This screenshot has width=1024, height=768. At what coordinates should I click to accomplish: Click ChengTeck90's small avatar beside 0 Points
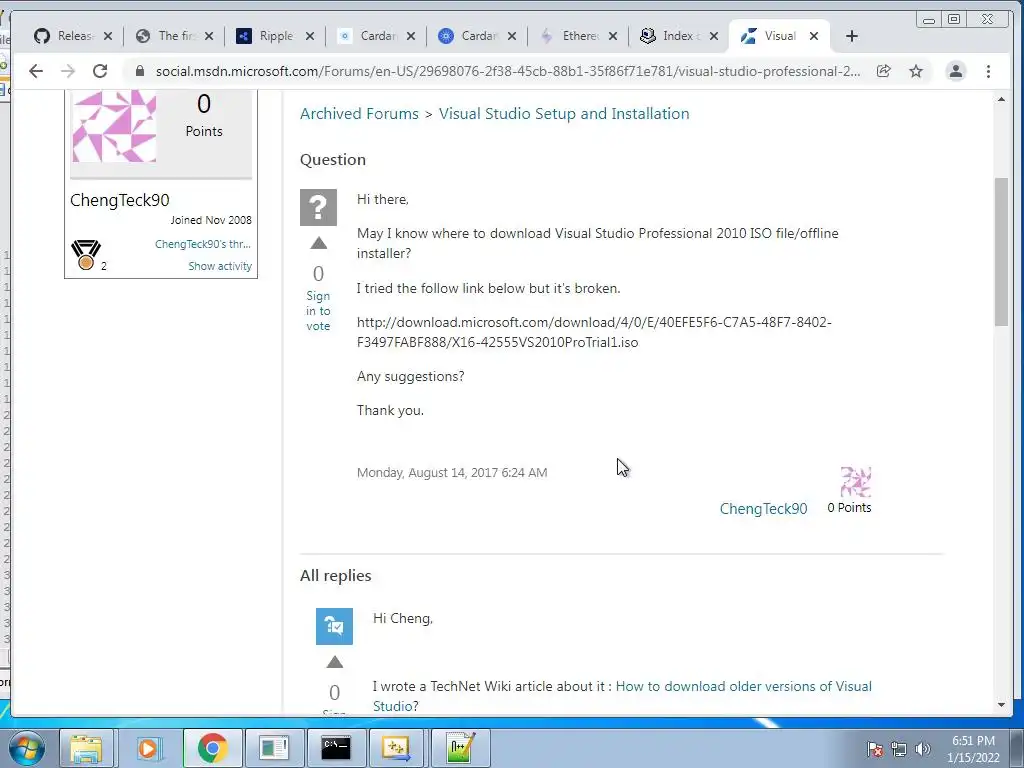856,482
